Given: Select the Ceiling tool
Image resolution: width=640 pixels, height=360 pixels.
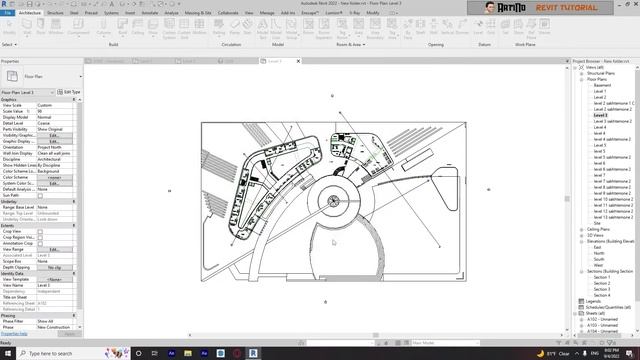Looking at the screenshot, I should pos(138,27).
